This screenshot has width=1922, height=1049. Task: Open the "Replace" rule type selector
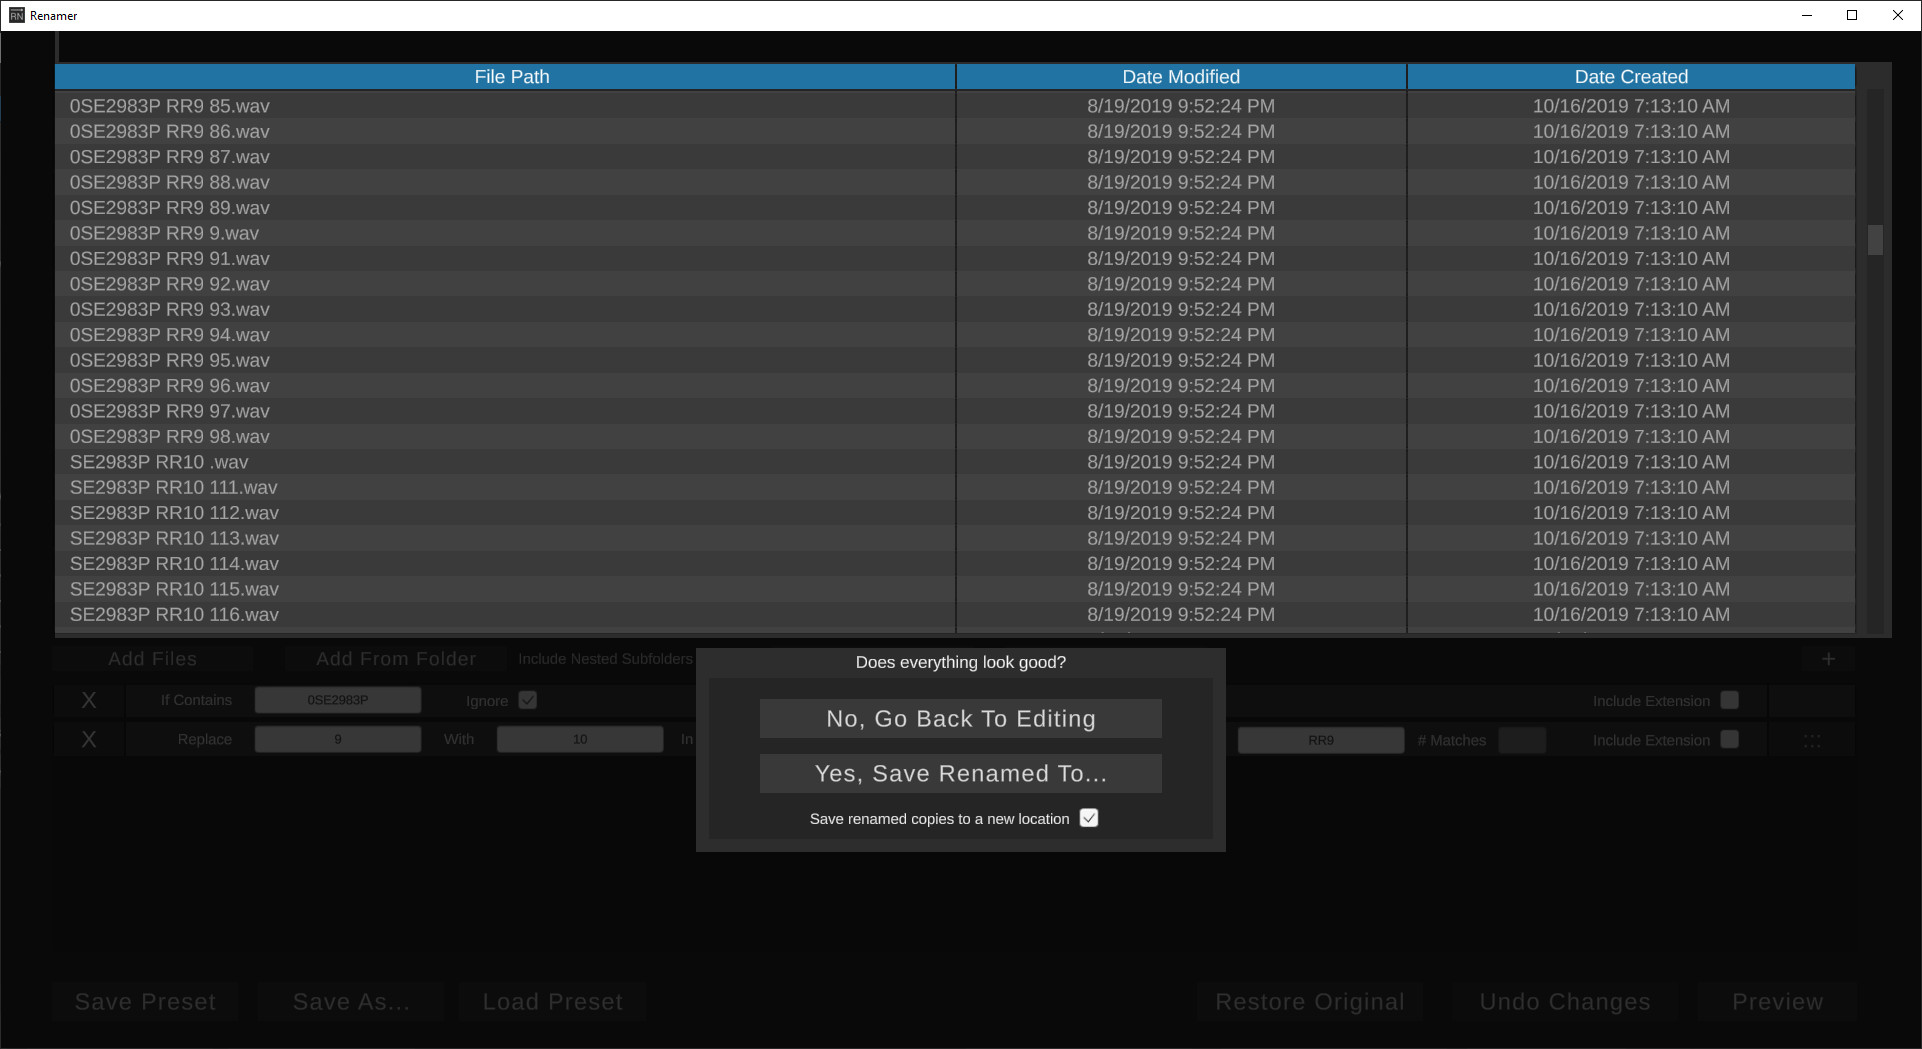[x=204, y=739]
